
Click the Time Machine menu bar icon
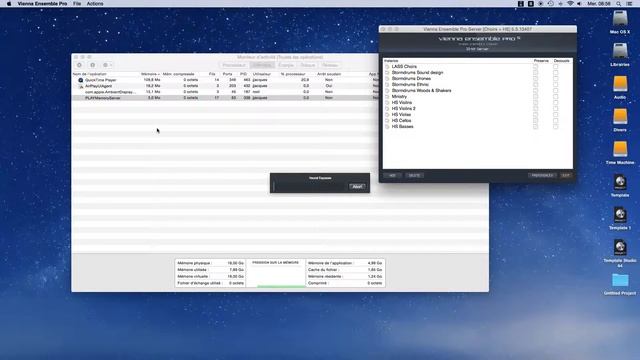coord(551,4)
